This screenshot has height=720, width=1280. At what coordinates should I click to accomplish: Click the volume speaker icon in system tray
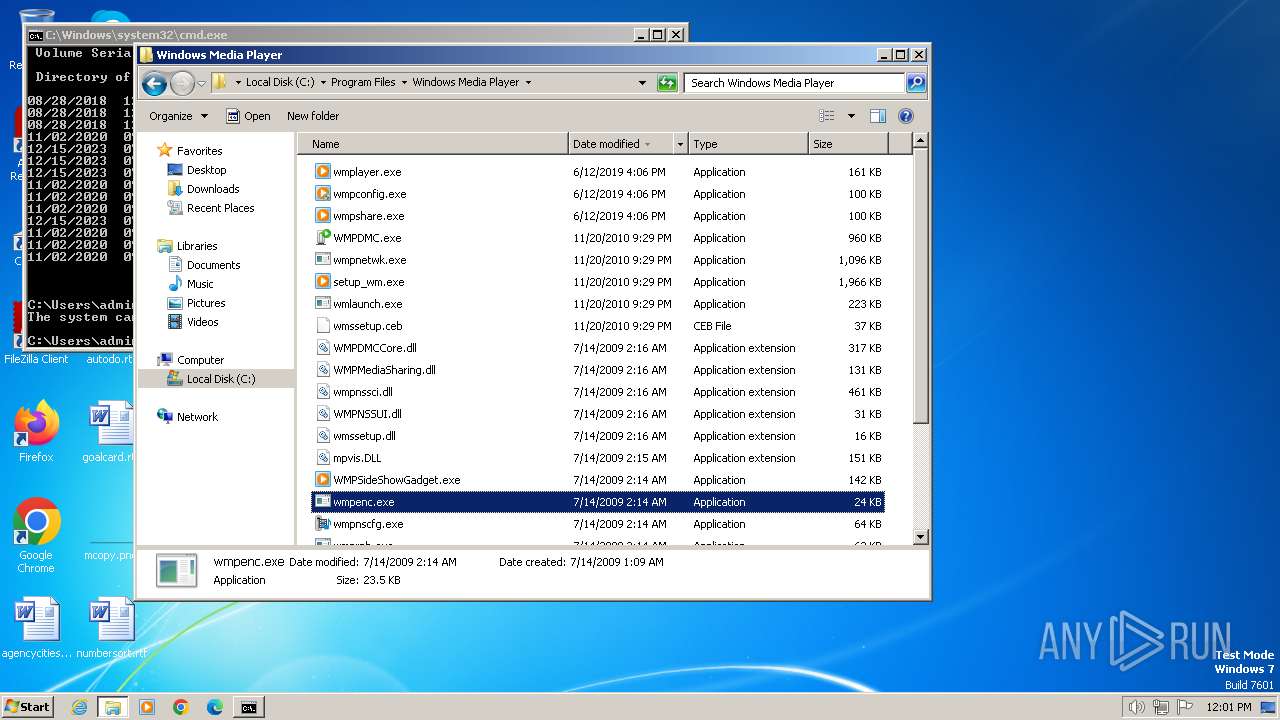click(x=1137, y=707)
